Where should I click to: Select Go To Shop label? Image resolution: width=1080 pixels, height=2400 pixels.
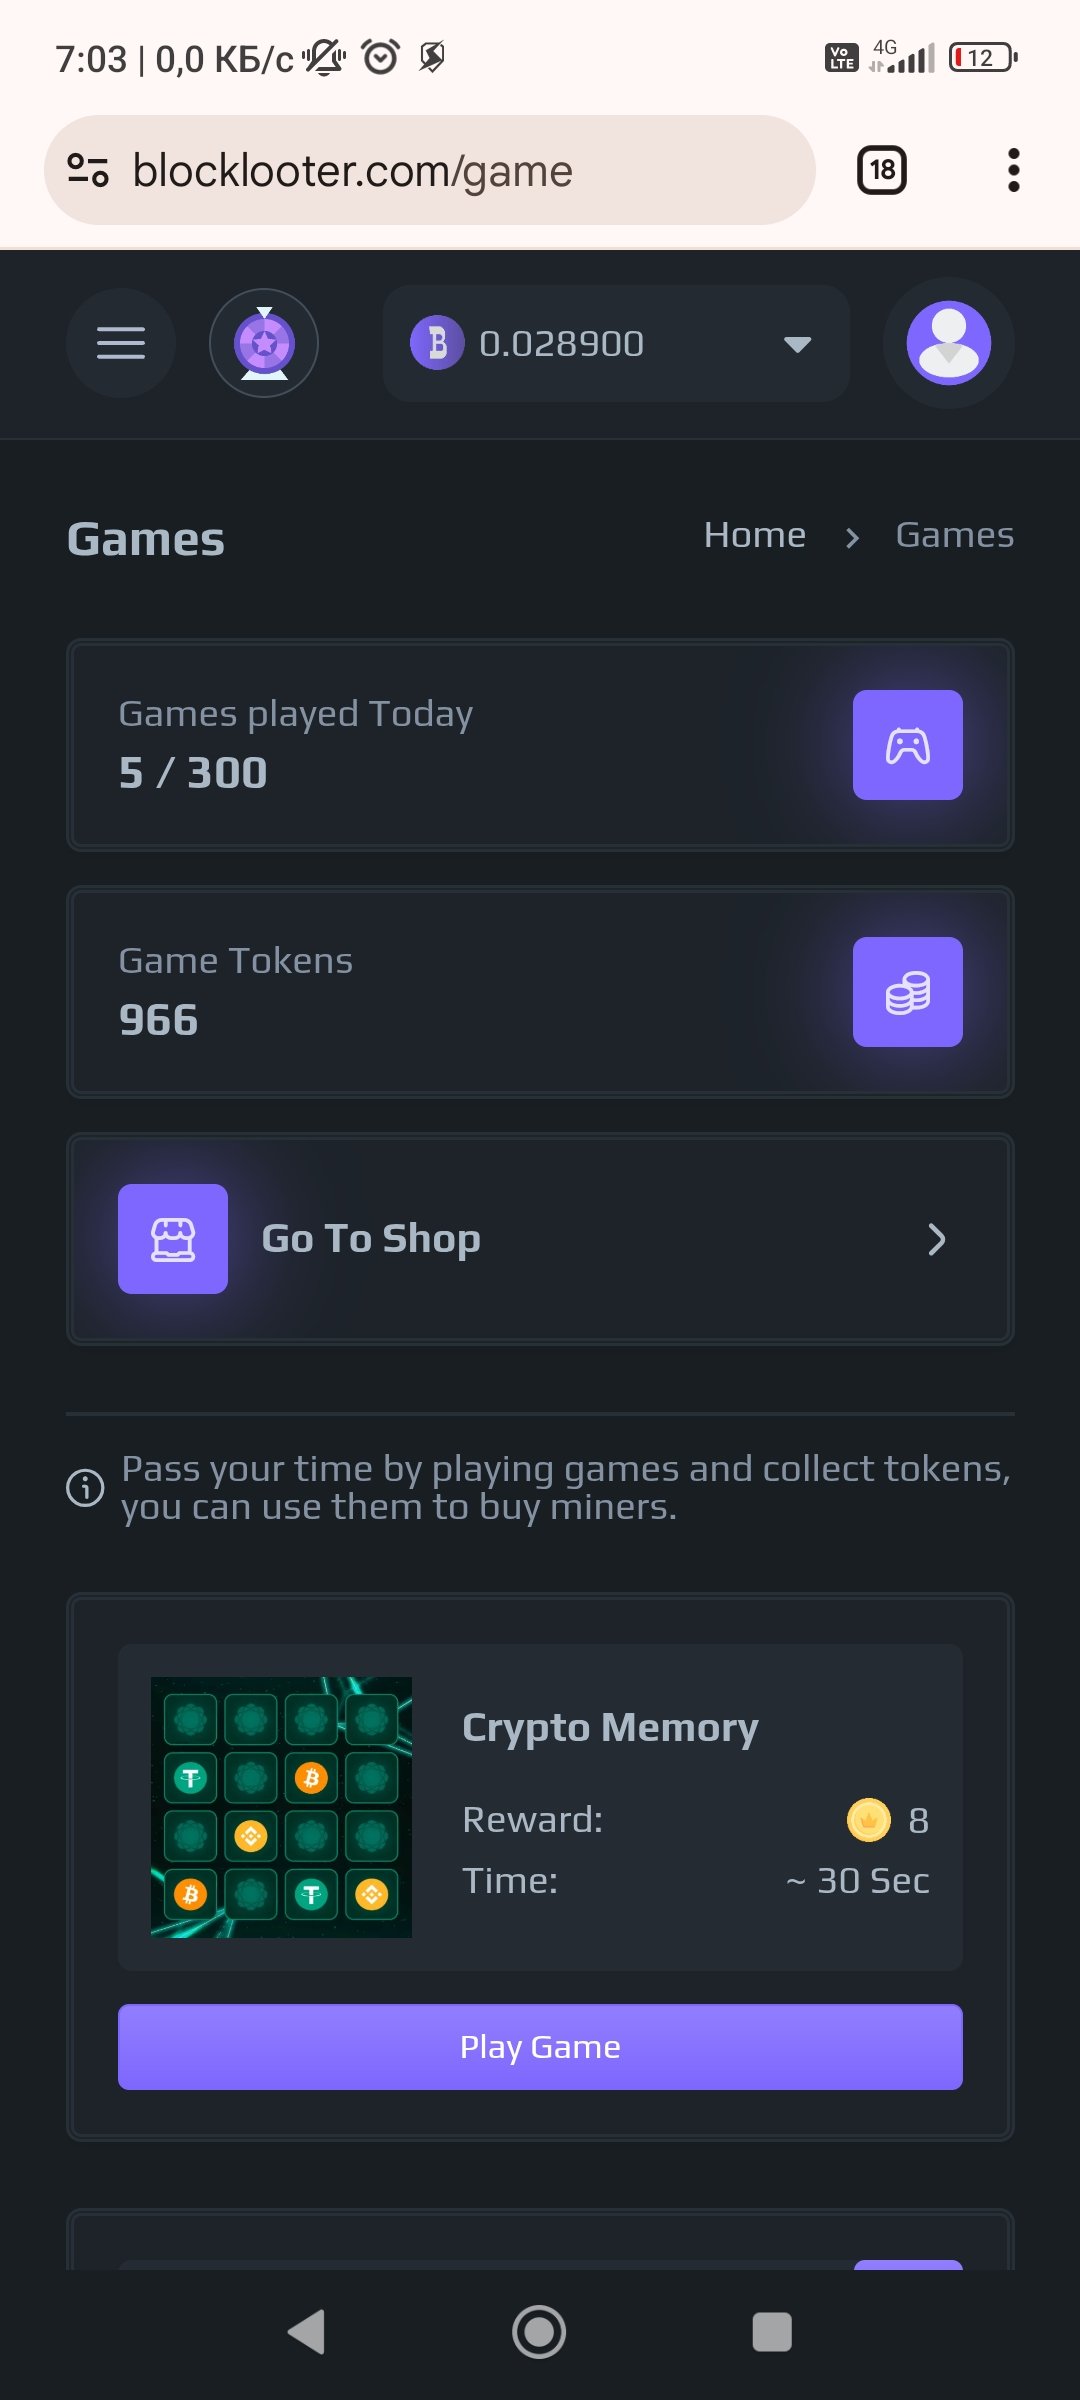pyautogui.click(x=371, y=1239)
